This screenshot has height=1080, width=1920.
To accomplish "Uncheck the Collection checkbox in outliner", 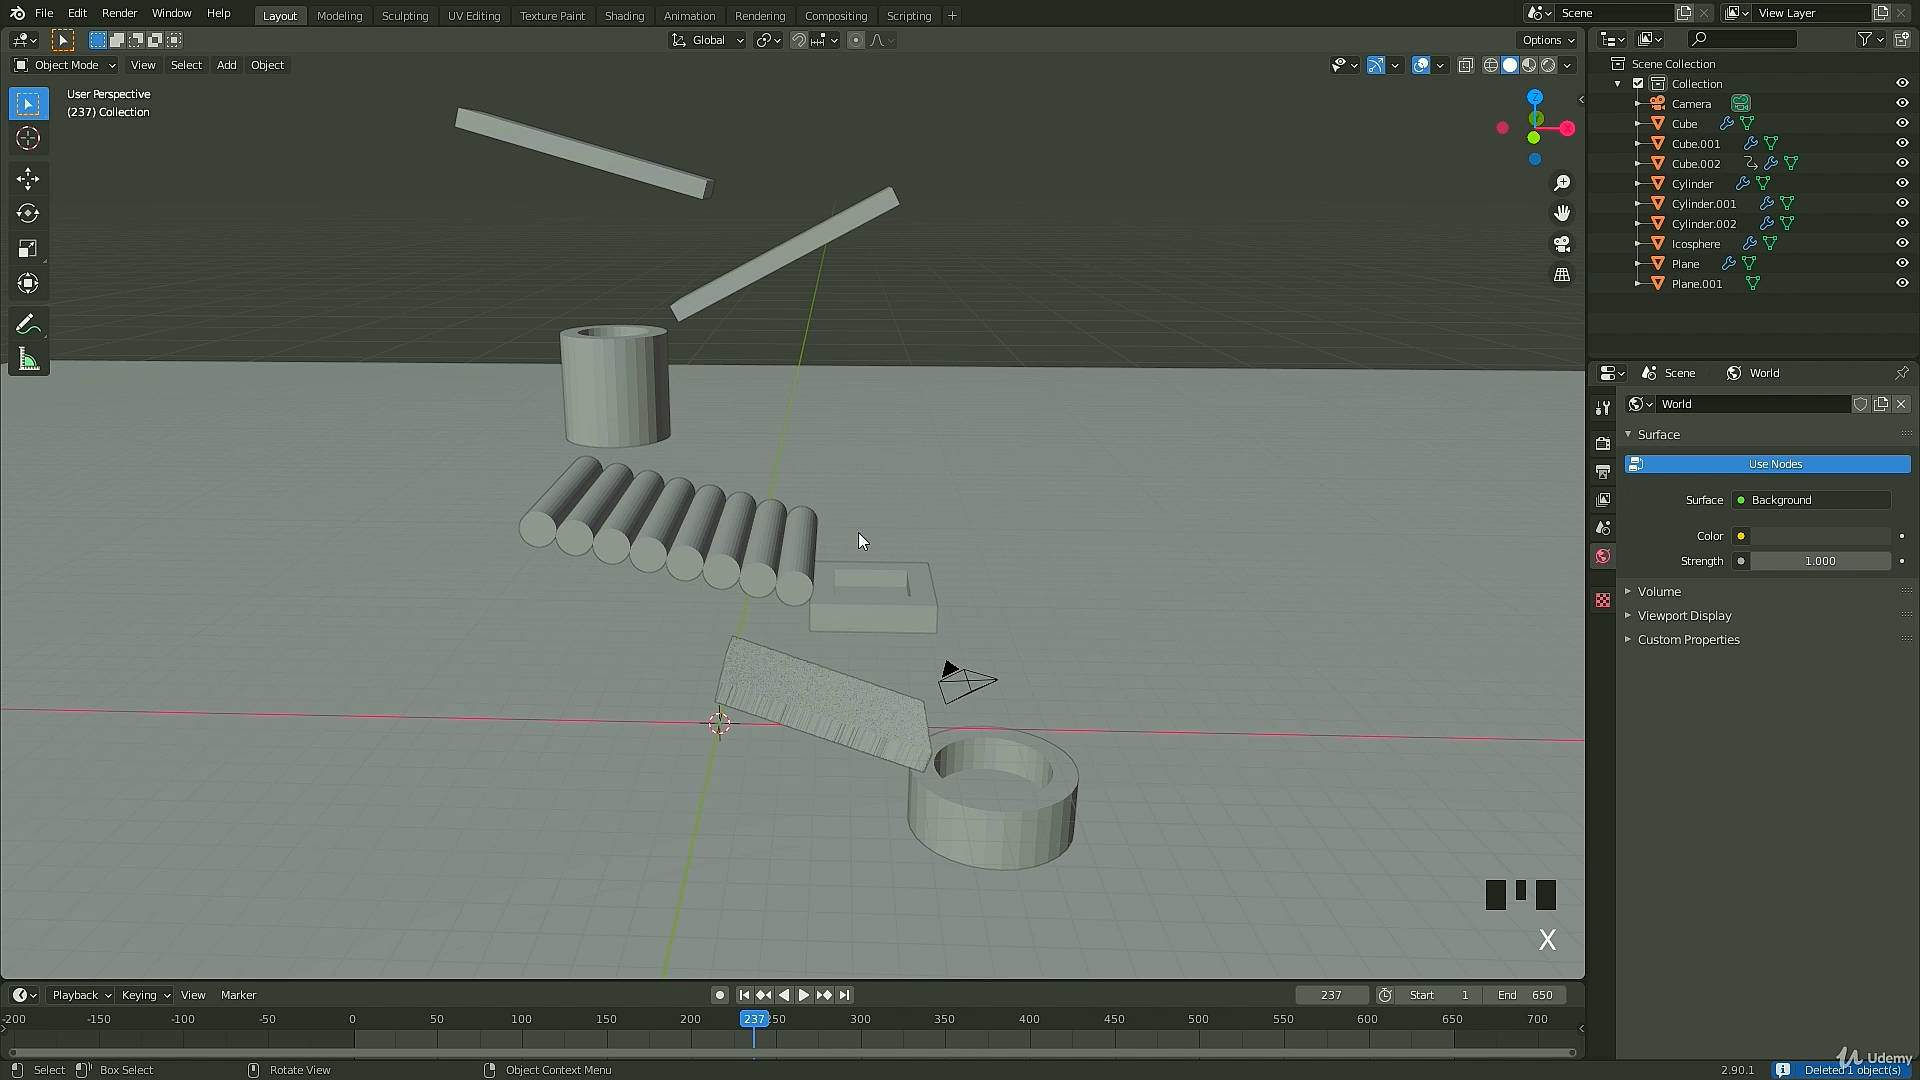I will [x=1638, y=84].
